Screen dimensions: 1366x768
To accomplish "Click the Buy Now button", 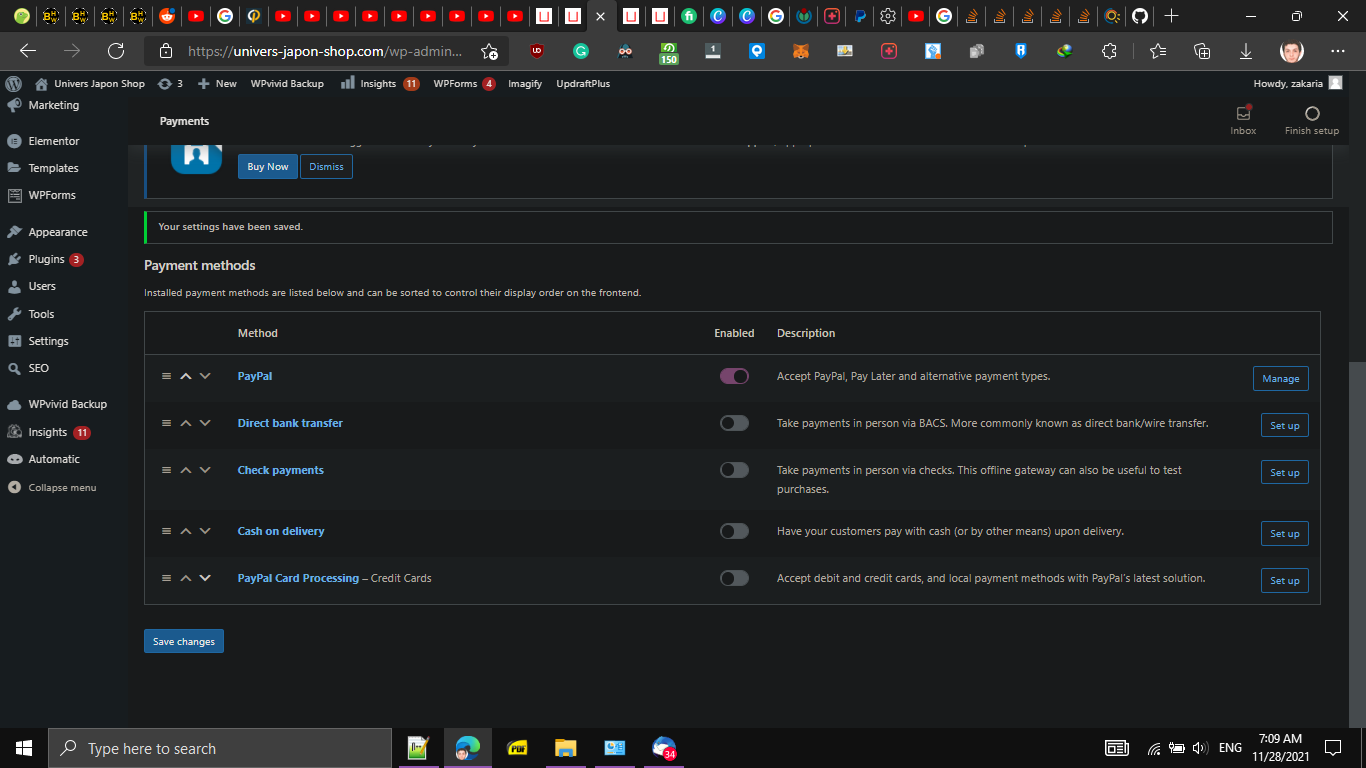I will tap(267, 166).
